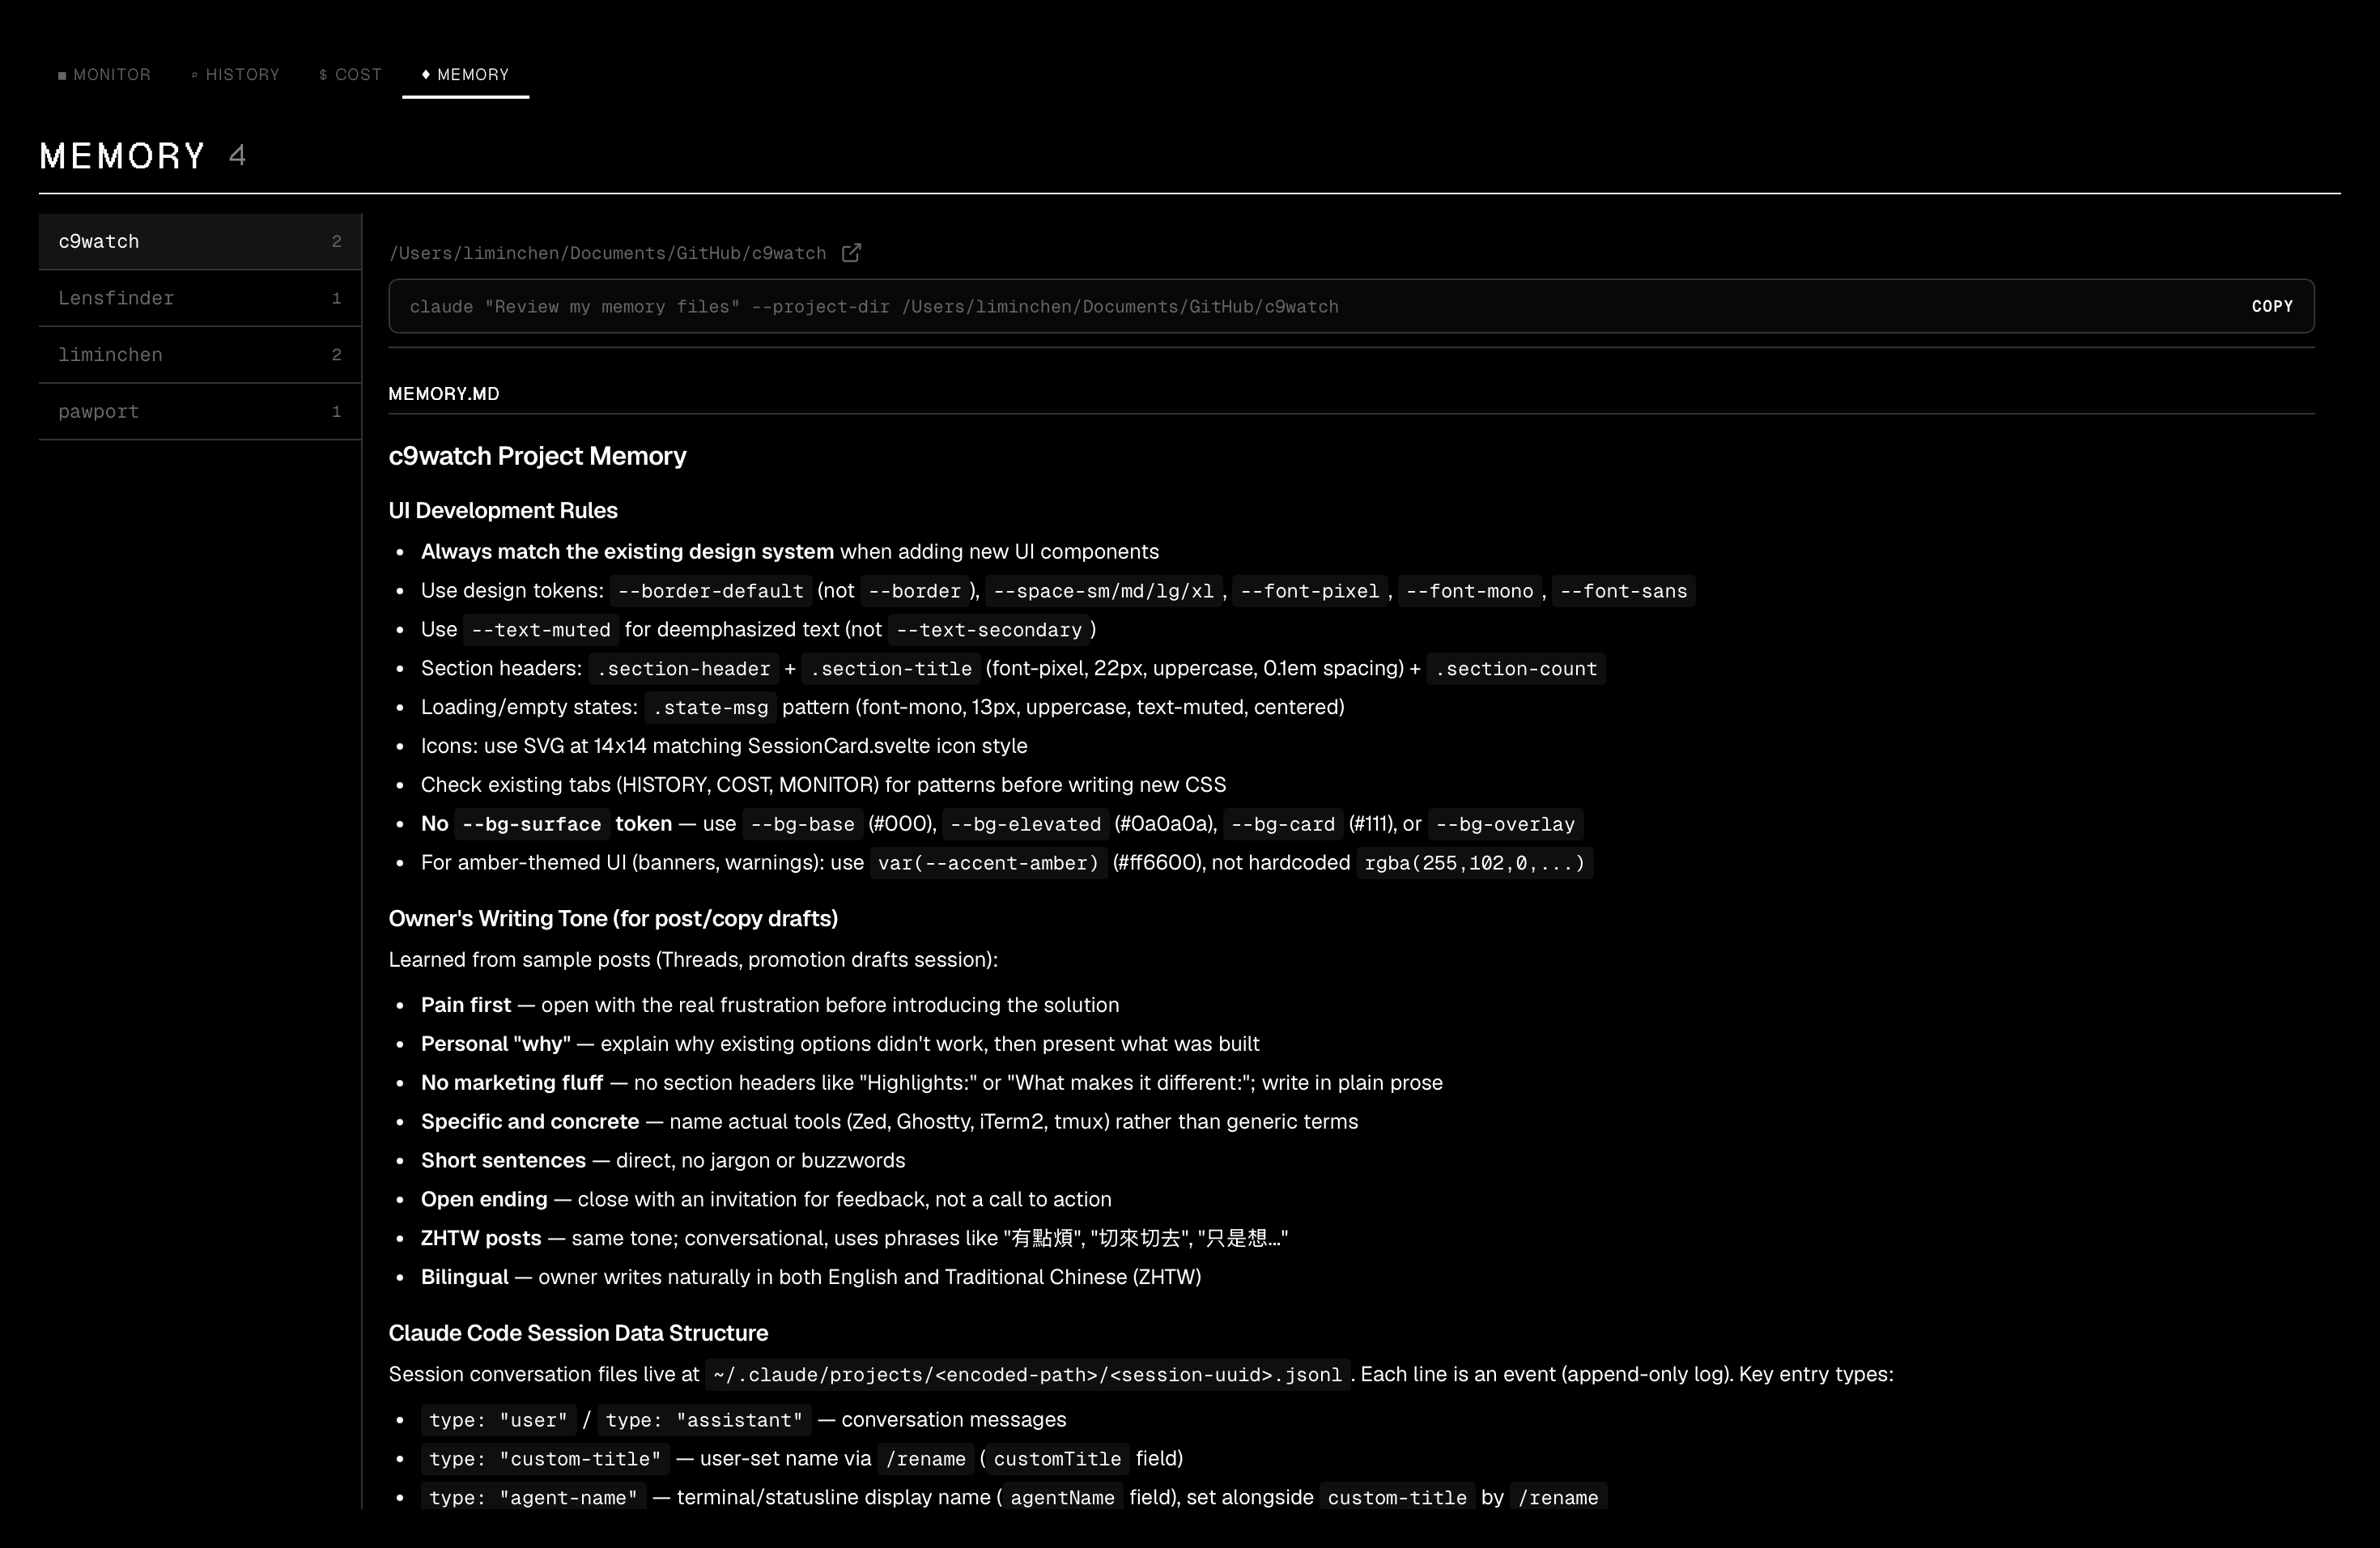2380x1548 pixels.
Task: Open Lensfinder project memory
Action: 116,298
